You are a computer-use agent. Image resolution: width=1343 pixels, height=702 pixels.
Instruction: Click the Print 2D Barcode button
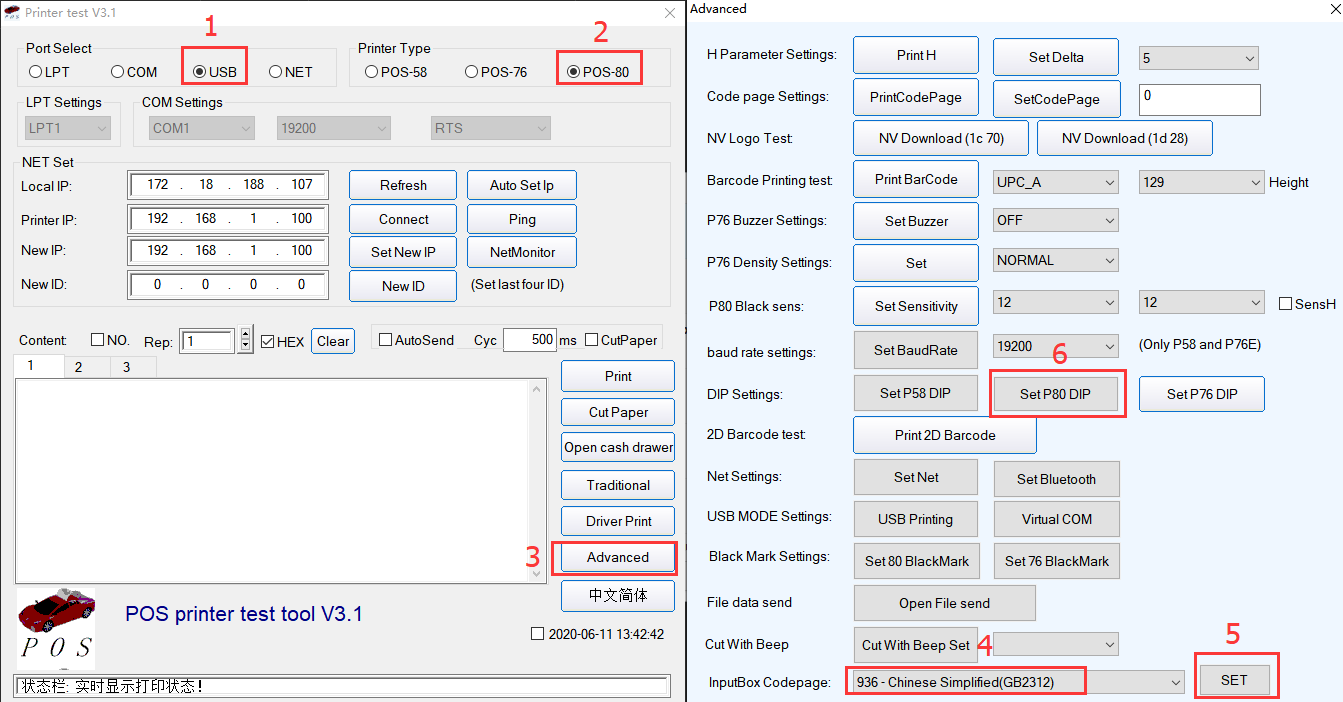pos(945,435)
